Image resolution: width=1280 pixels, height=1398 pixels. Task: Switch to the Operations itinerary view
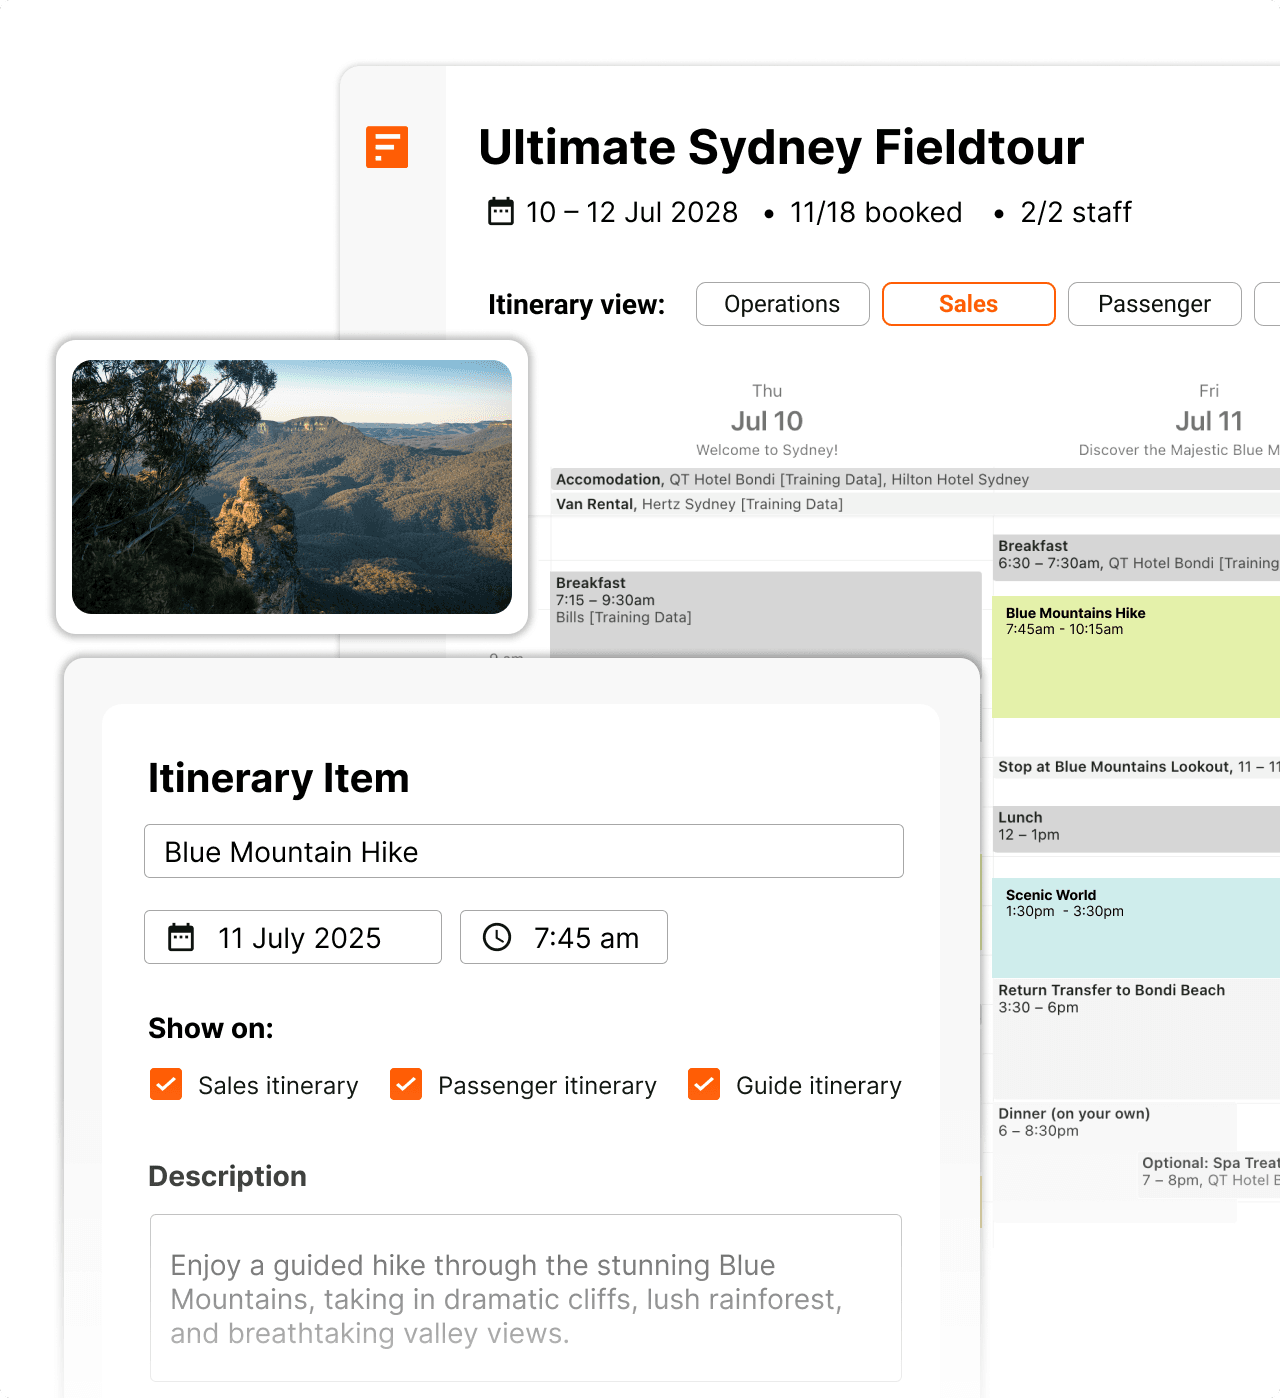point(782,304)
